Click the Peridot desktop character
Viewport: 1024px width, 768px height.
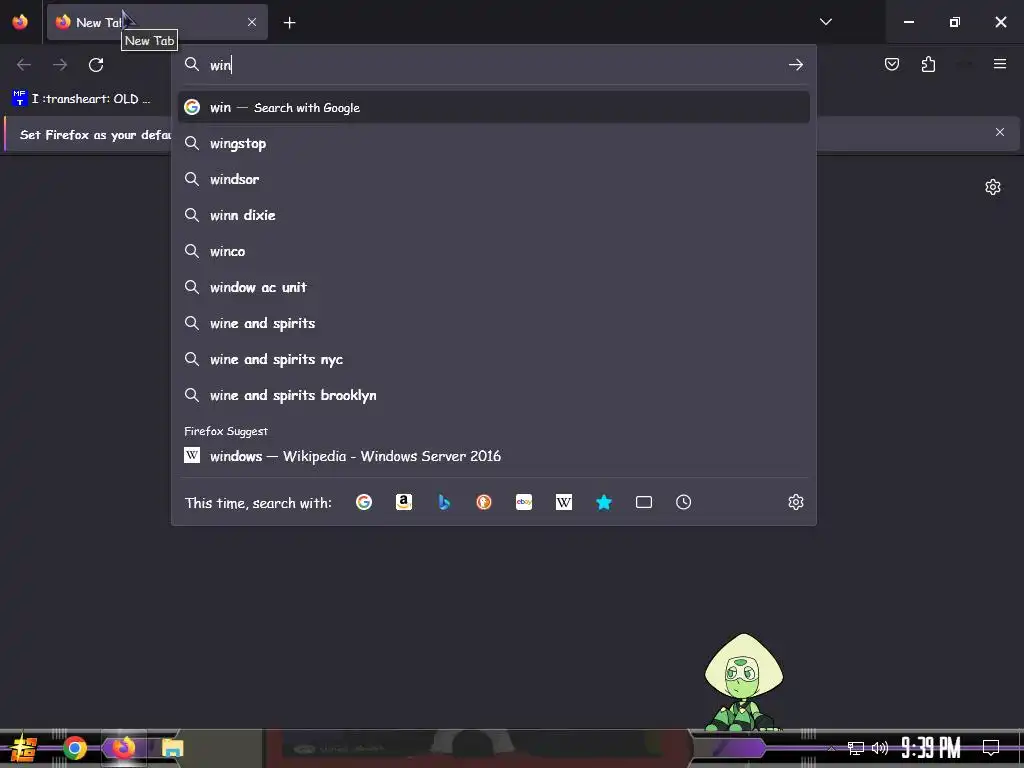[743, 682]
